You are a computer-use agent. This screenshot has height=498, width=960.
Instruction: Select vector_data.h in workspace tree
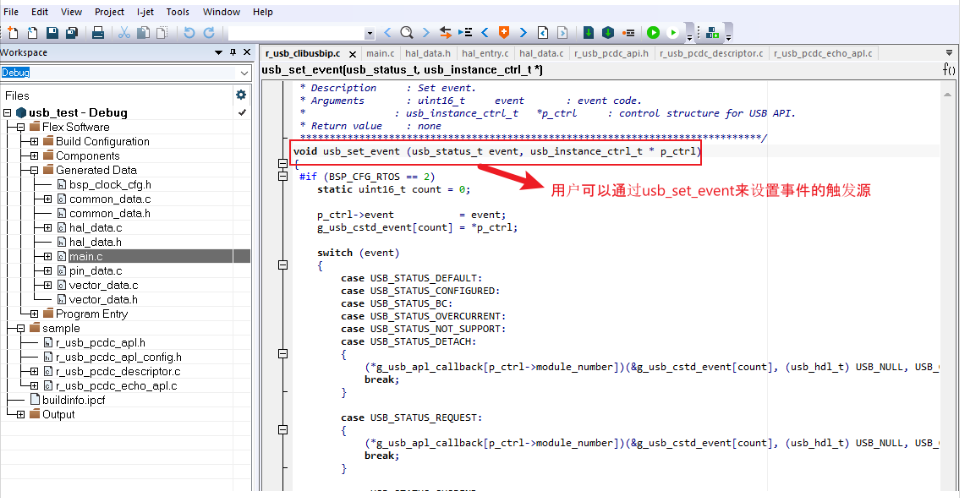[103, 300]
